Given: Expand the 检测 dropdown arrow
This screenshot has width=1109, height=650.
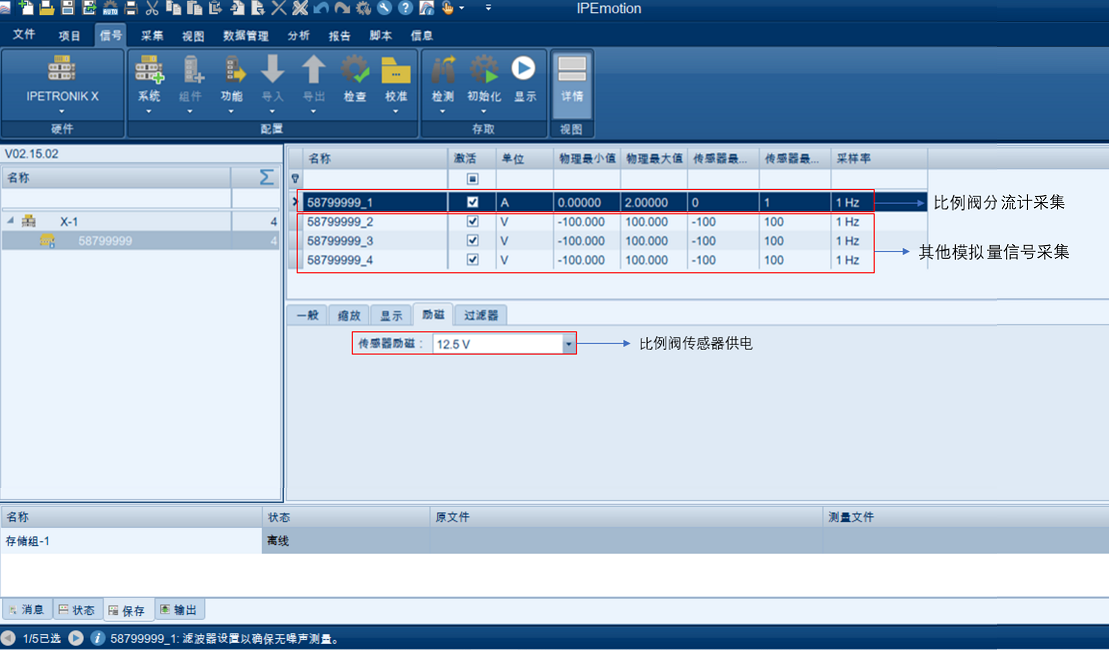Looking at the screenshot, I should 442,111.
